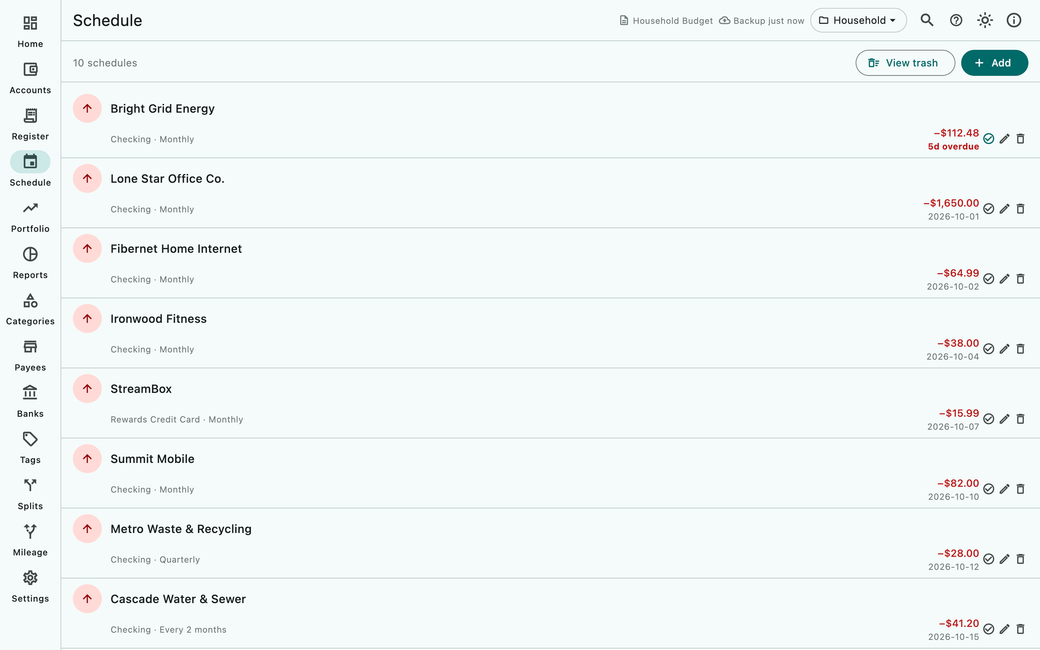Select the Cascade Water & Sewer row title
This screenshot has height=650, width=1040.
tap(178, 599)
